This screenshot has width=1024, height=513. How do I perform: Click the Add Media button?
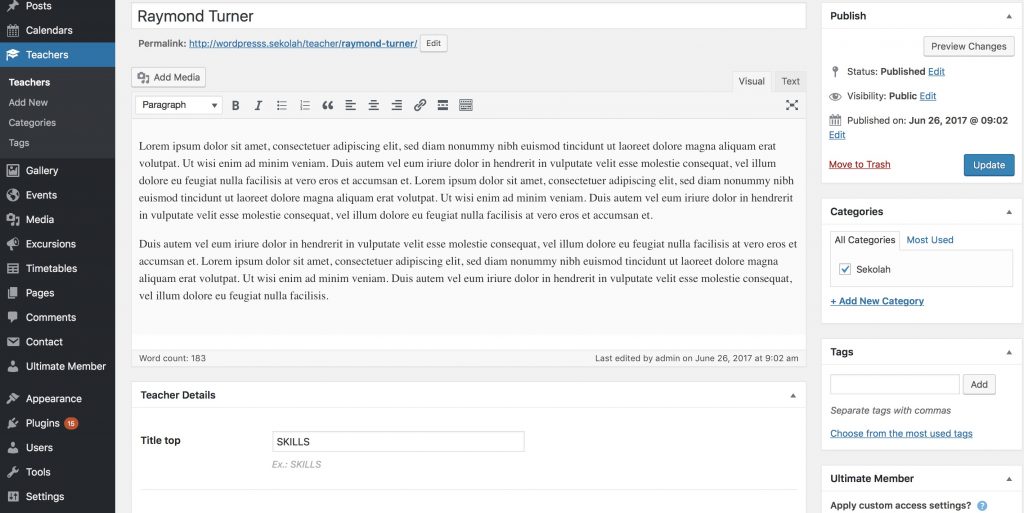[x=168, y=77]
